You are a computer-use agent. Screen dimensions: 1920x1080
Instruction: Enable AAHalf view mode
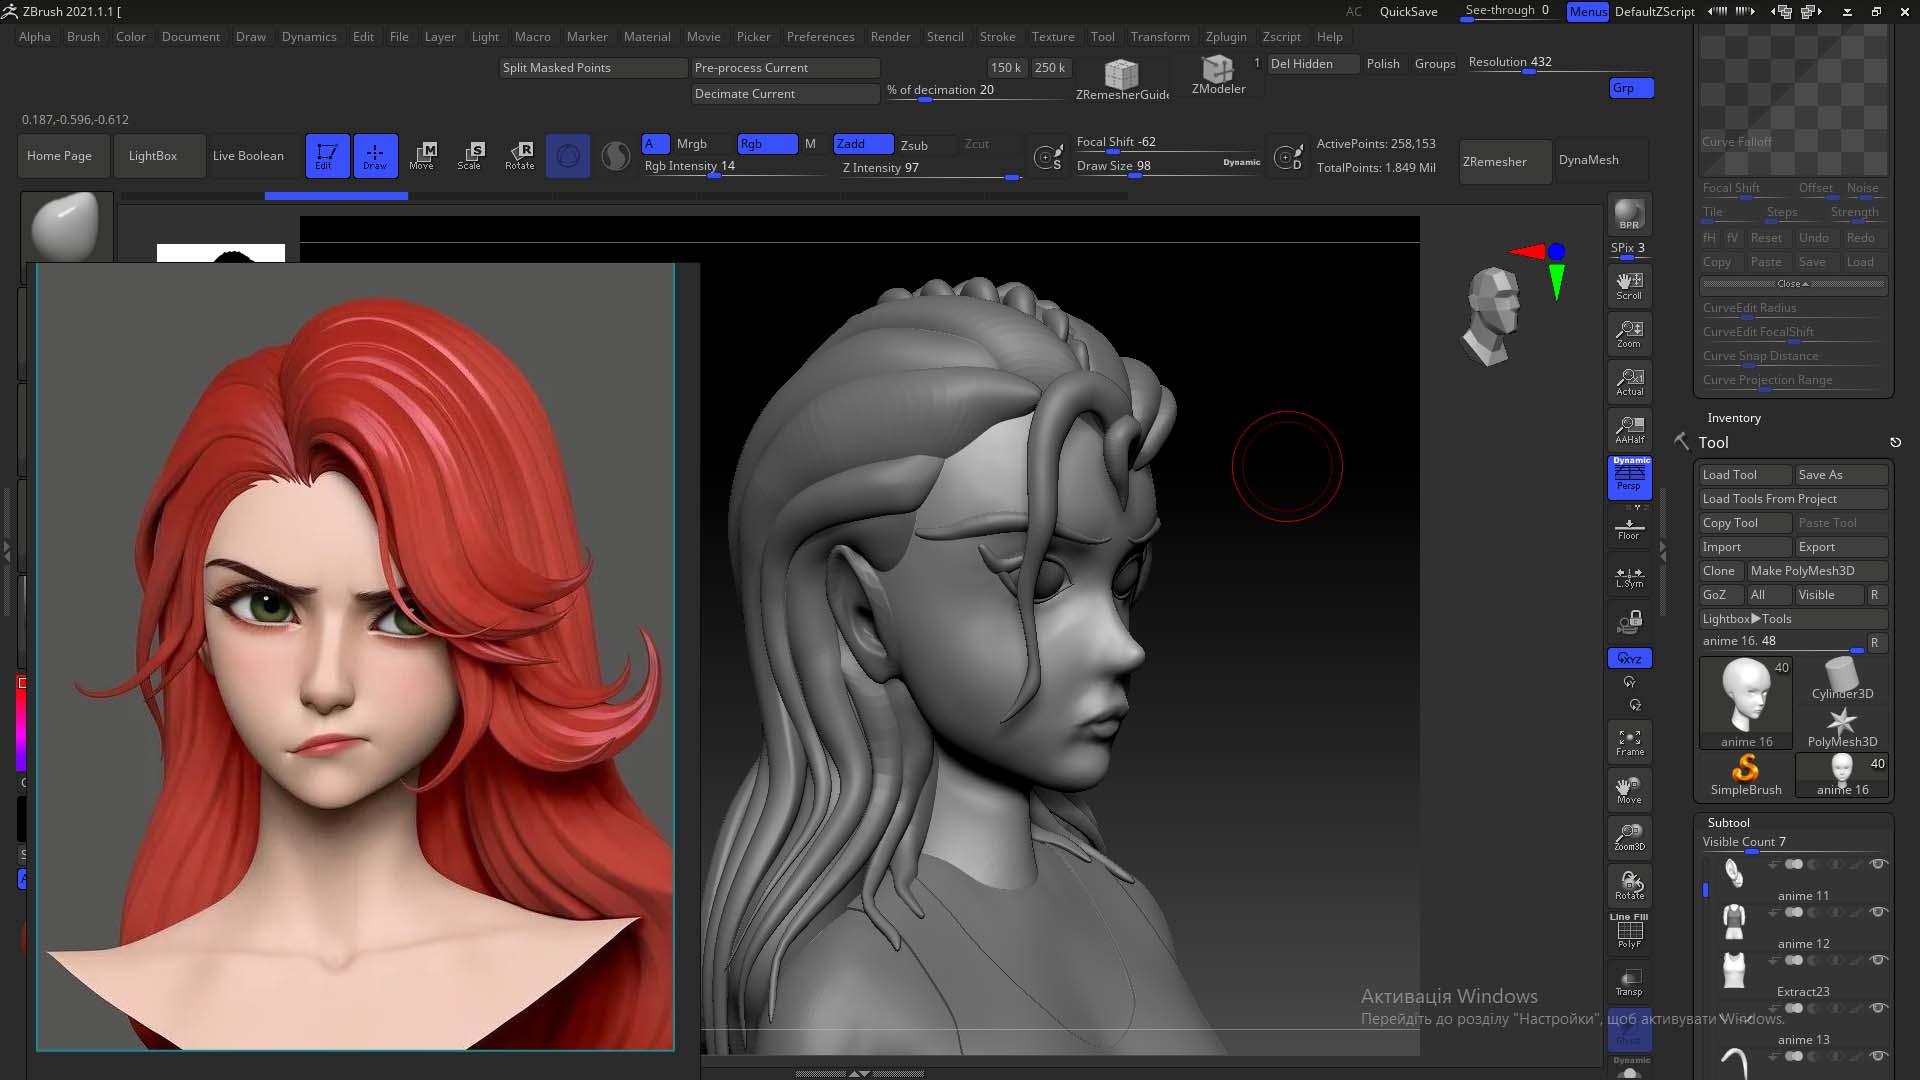[x=1629, y=430]
